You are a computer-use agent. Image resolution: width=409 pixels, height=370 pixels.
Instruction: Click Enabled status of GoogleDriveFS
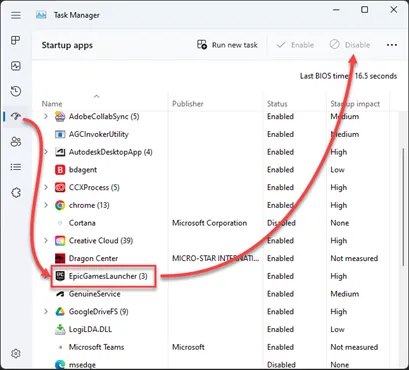[280, 312]
